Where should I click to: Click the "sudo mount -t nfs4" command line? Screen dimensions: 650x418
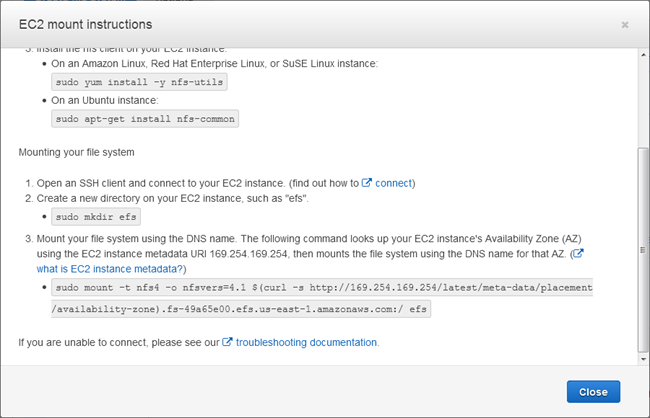[x=322, y=288]
